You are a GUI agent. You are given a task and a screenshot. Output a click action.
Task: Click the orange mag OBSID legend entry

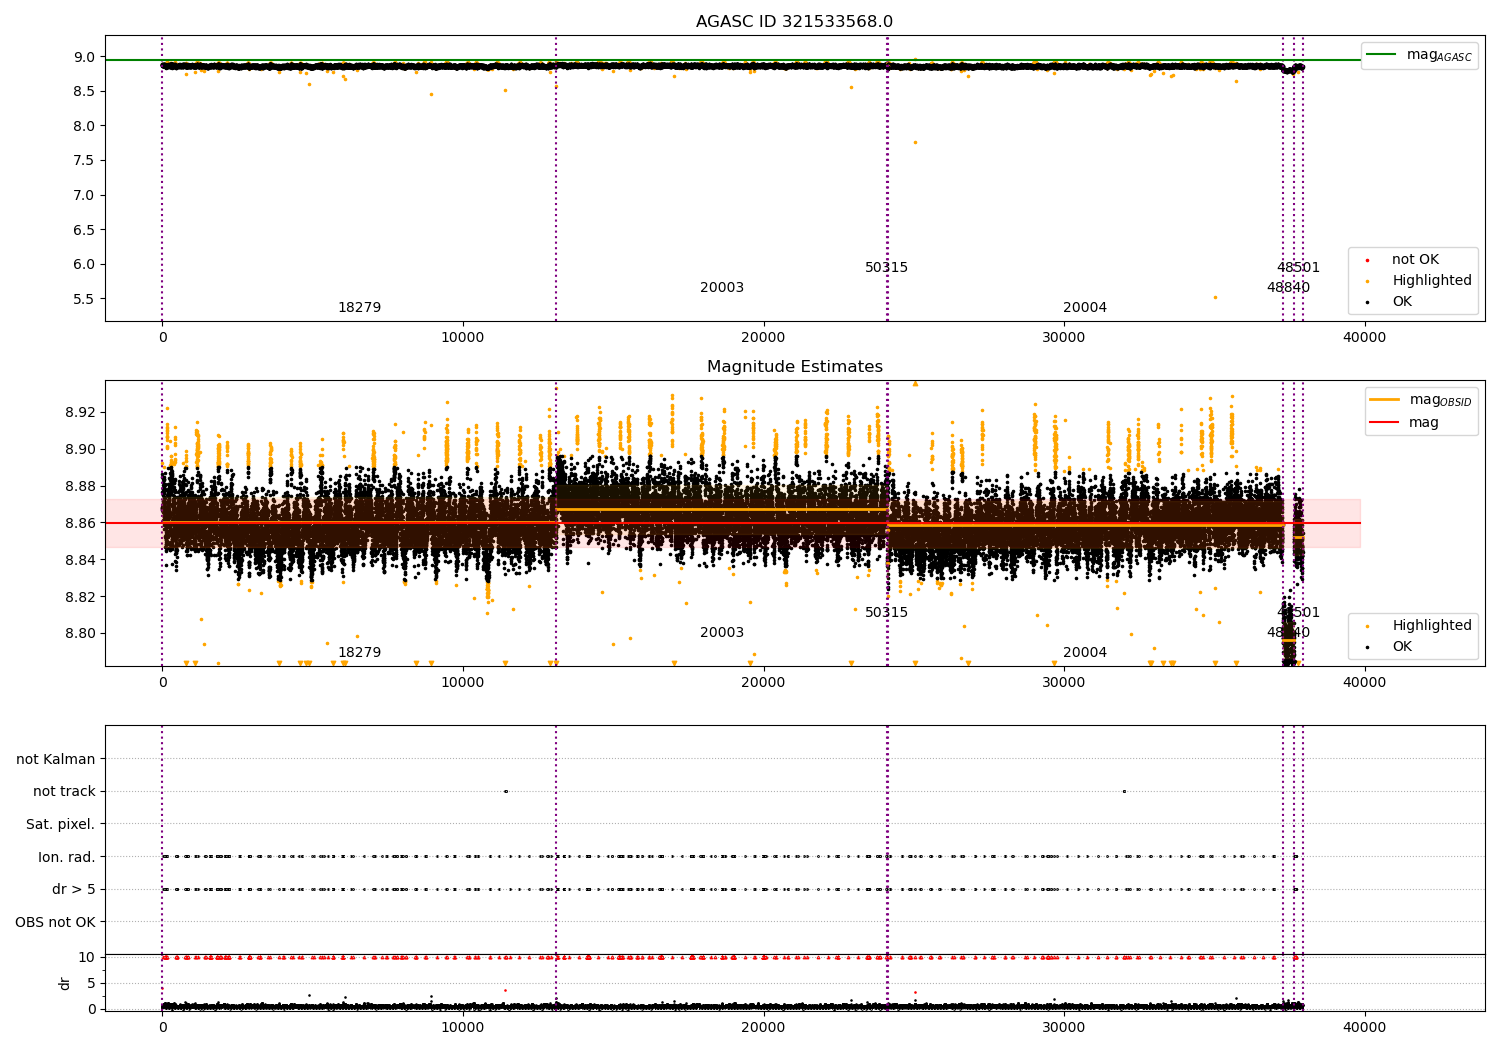click(x=1420, y=400)
